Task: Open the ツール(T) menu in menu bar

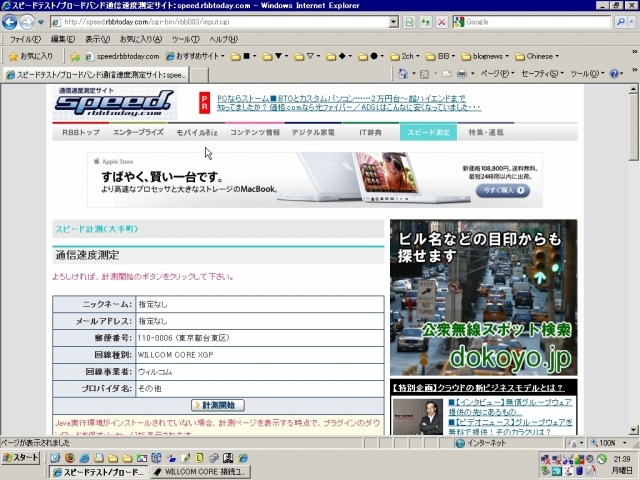Action: [x=185, y=40]
